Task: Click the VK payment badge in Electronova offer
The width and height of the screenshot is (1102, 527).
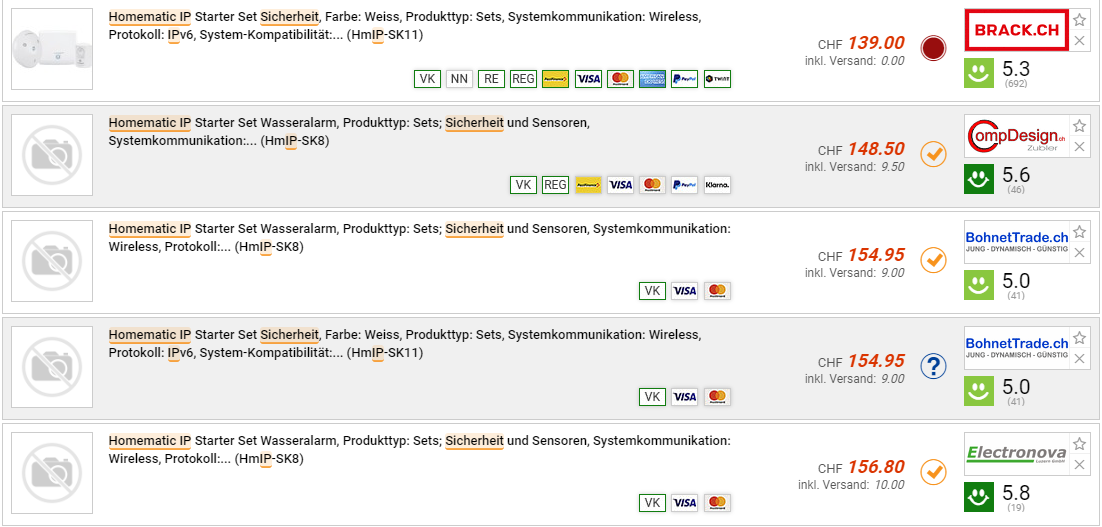Action: click(652, 503)
